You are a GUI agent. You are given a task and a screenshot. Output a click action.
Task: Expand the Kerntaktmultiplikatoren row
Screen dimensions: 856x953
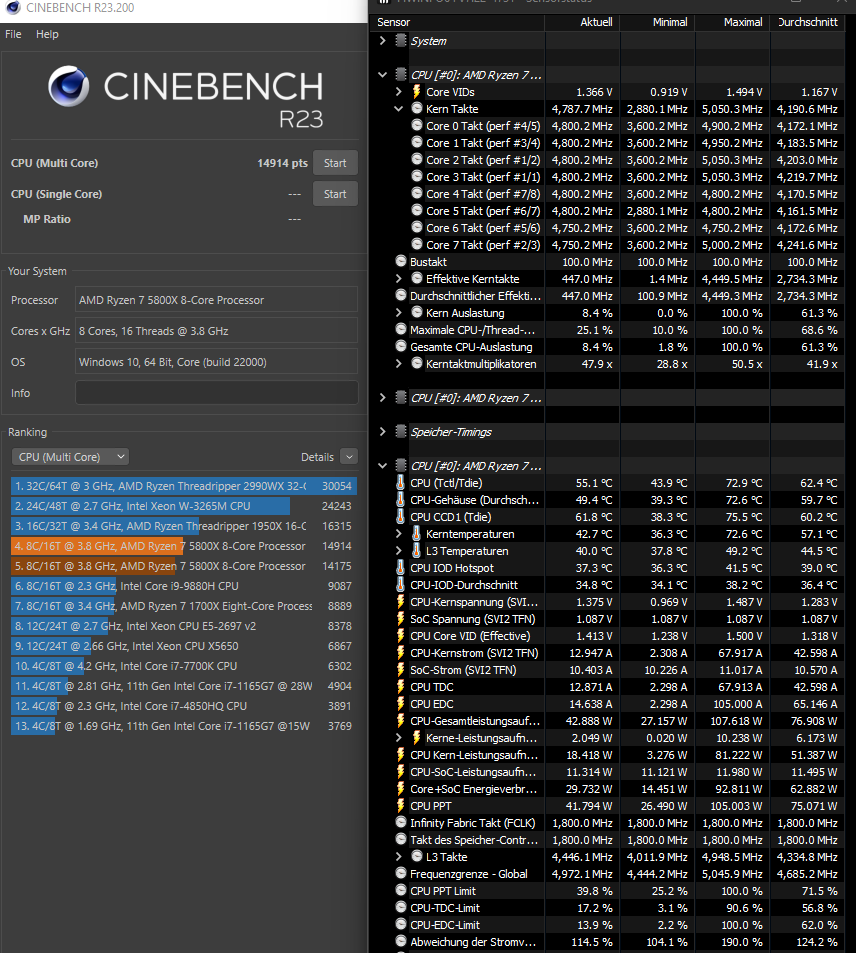point(399,363)
